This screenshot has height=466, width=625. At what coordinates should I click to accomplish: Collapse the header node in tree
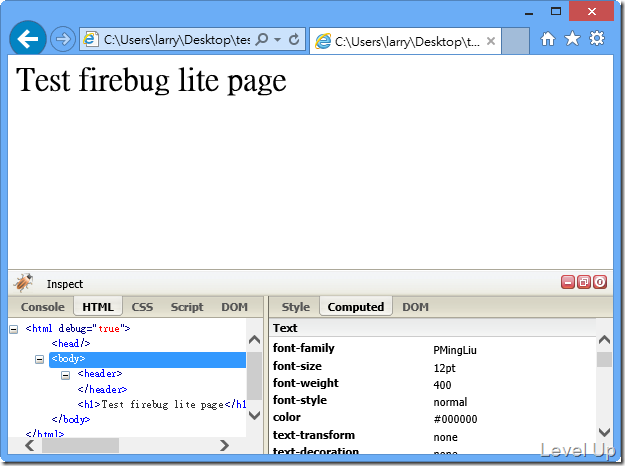(66, 375)
